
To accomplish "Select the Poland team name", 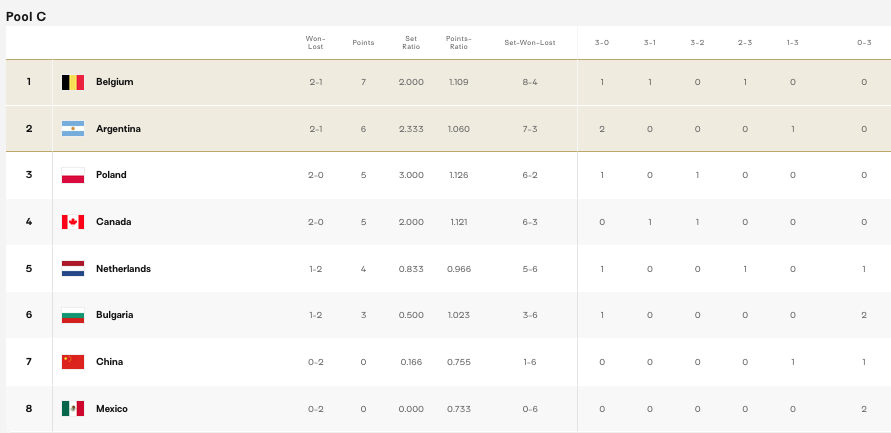I will click(x=111, y=175).
